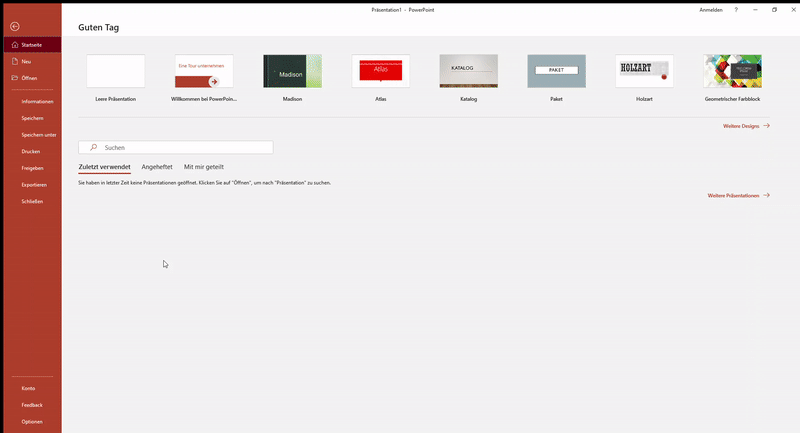Choose Schließen in the sidebar
Screen dimensions: 800x433
point(32,201)
